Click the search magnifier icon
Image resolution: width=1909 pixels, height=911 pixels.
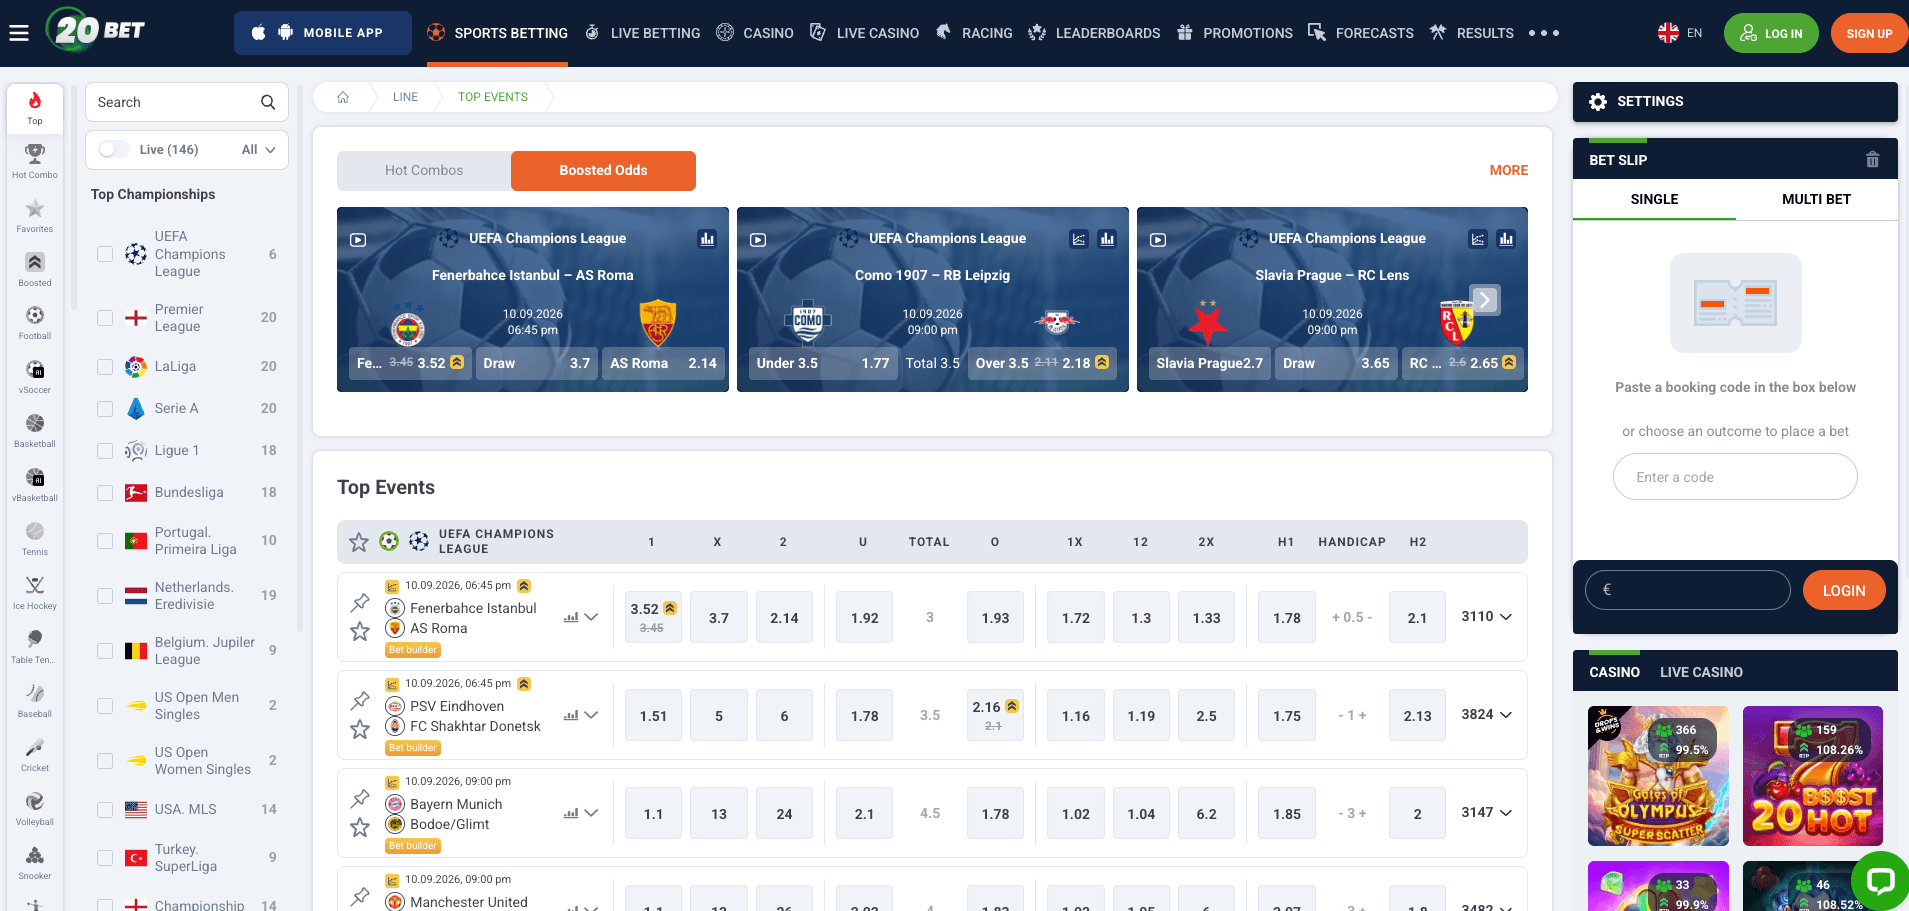tap(268, 102)
